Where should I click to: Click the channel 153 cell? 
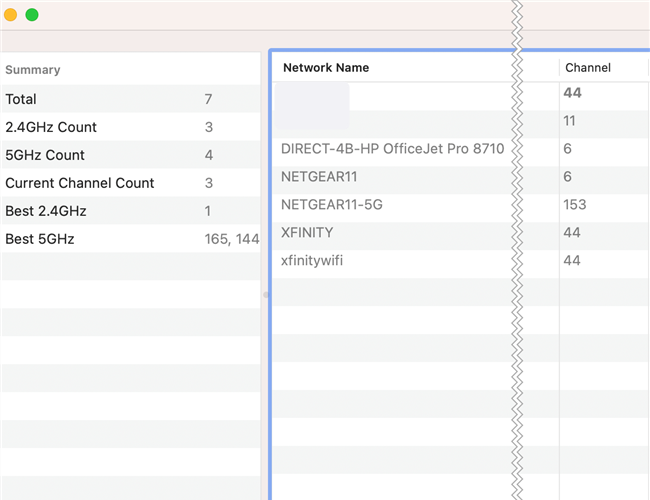[x=575, y=205]
